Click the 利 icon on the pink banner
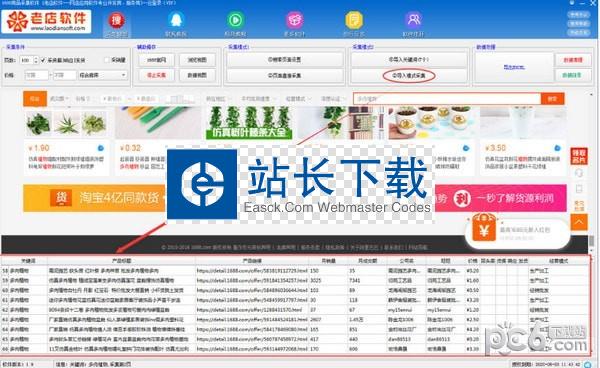 (x=461, y=198)
